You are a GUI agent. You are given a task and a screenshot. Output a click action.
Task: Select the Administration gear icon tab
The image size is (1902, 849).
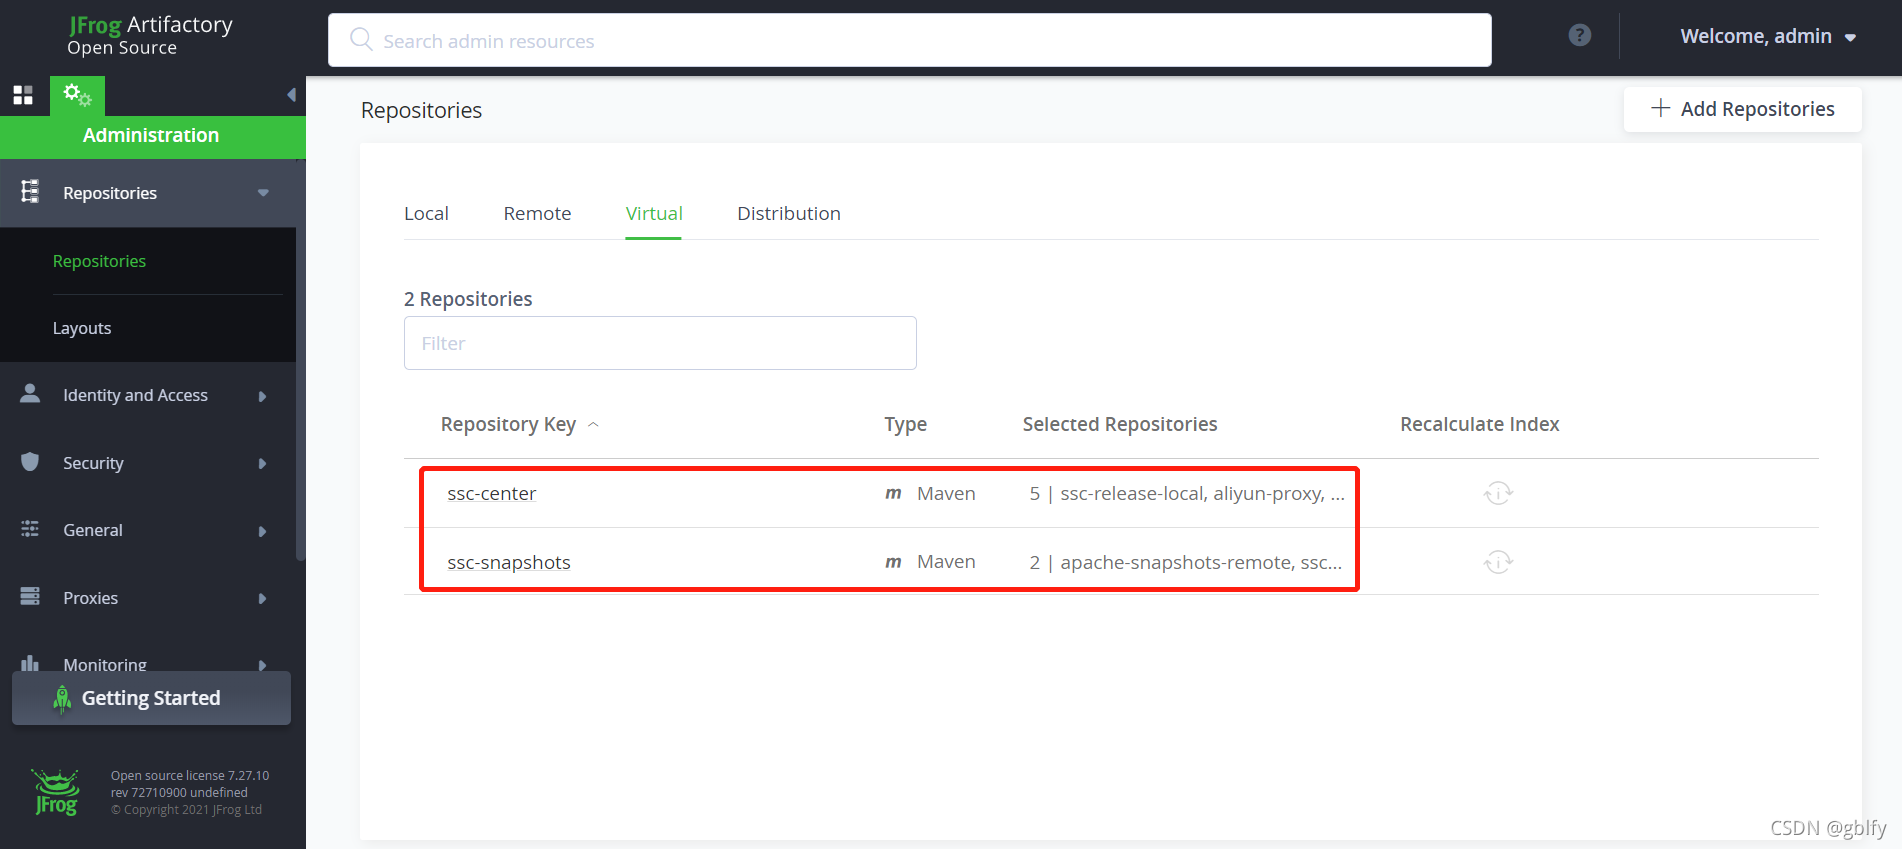pyautogui.click(x=77, y=96)
